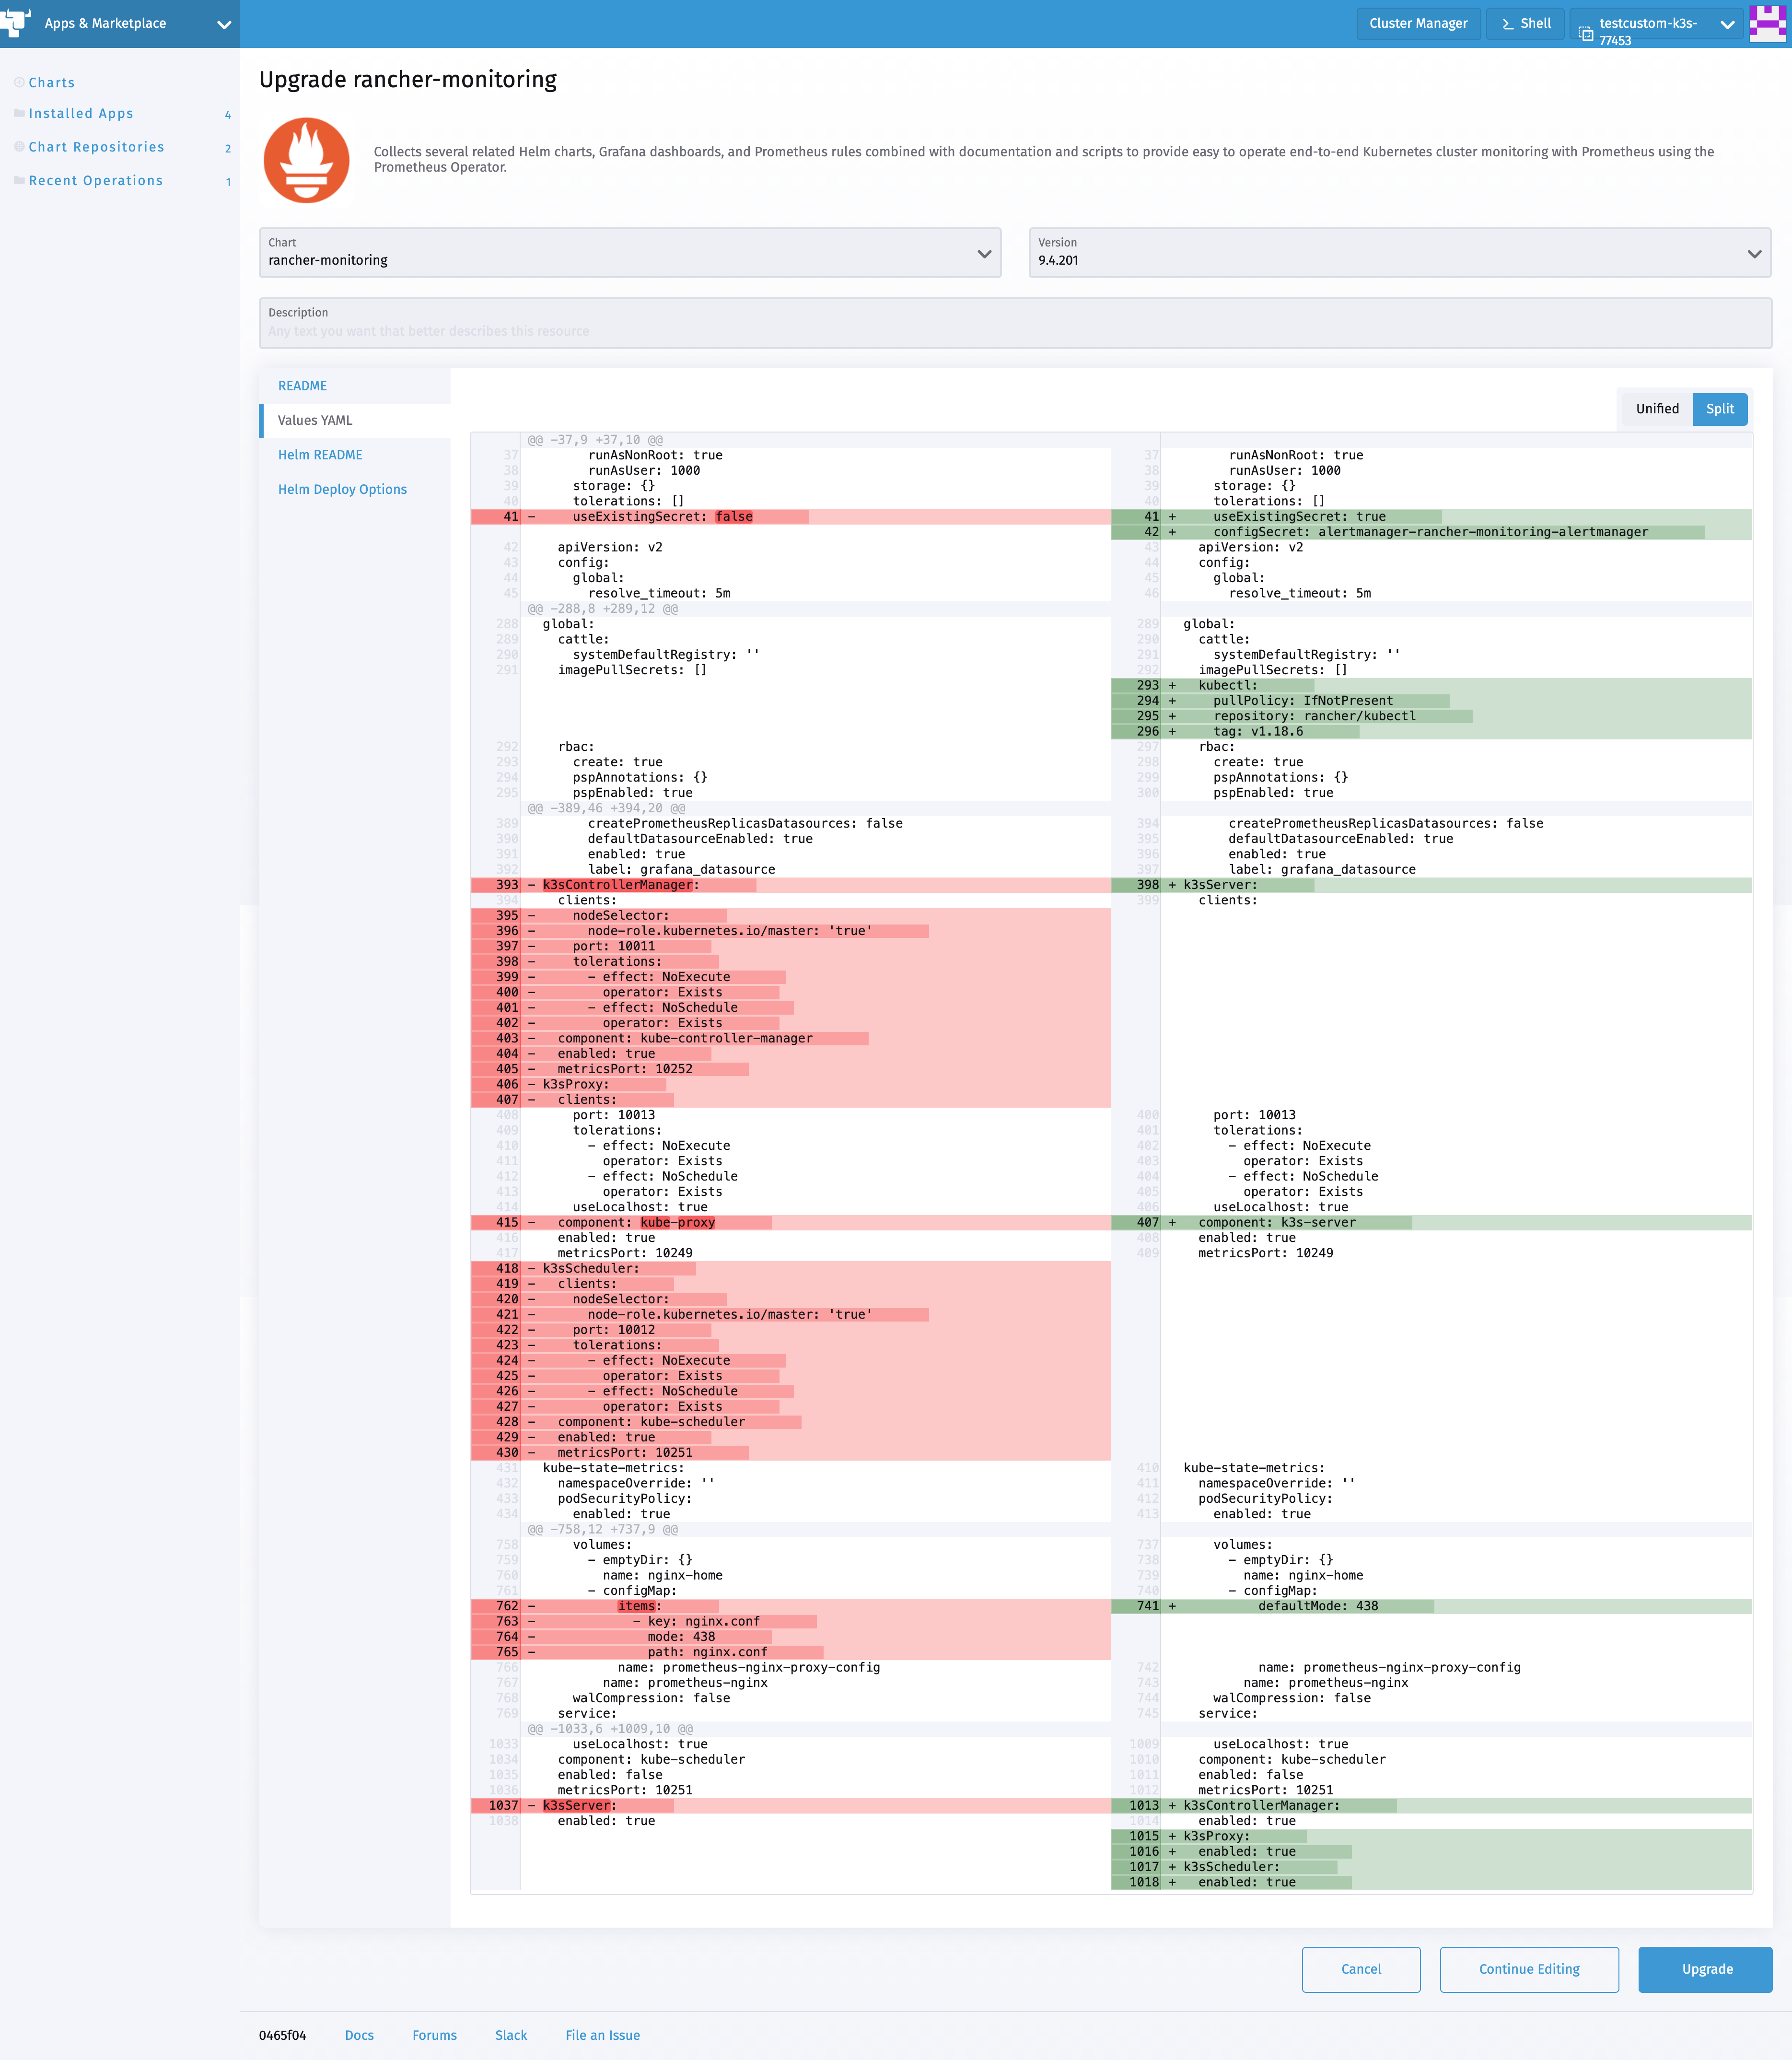The image size is (1792, 2060).
Task: Switch to the Helm README tab
Action: click(320, 454)
